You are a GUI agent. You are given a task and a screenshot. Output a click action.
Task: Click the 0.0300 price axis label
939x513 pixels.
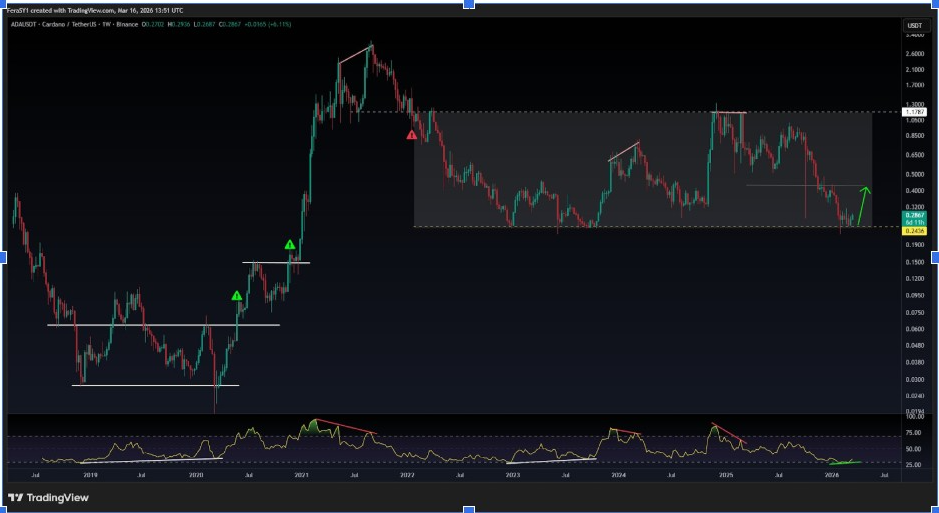tap(916, 380)
